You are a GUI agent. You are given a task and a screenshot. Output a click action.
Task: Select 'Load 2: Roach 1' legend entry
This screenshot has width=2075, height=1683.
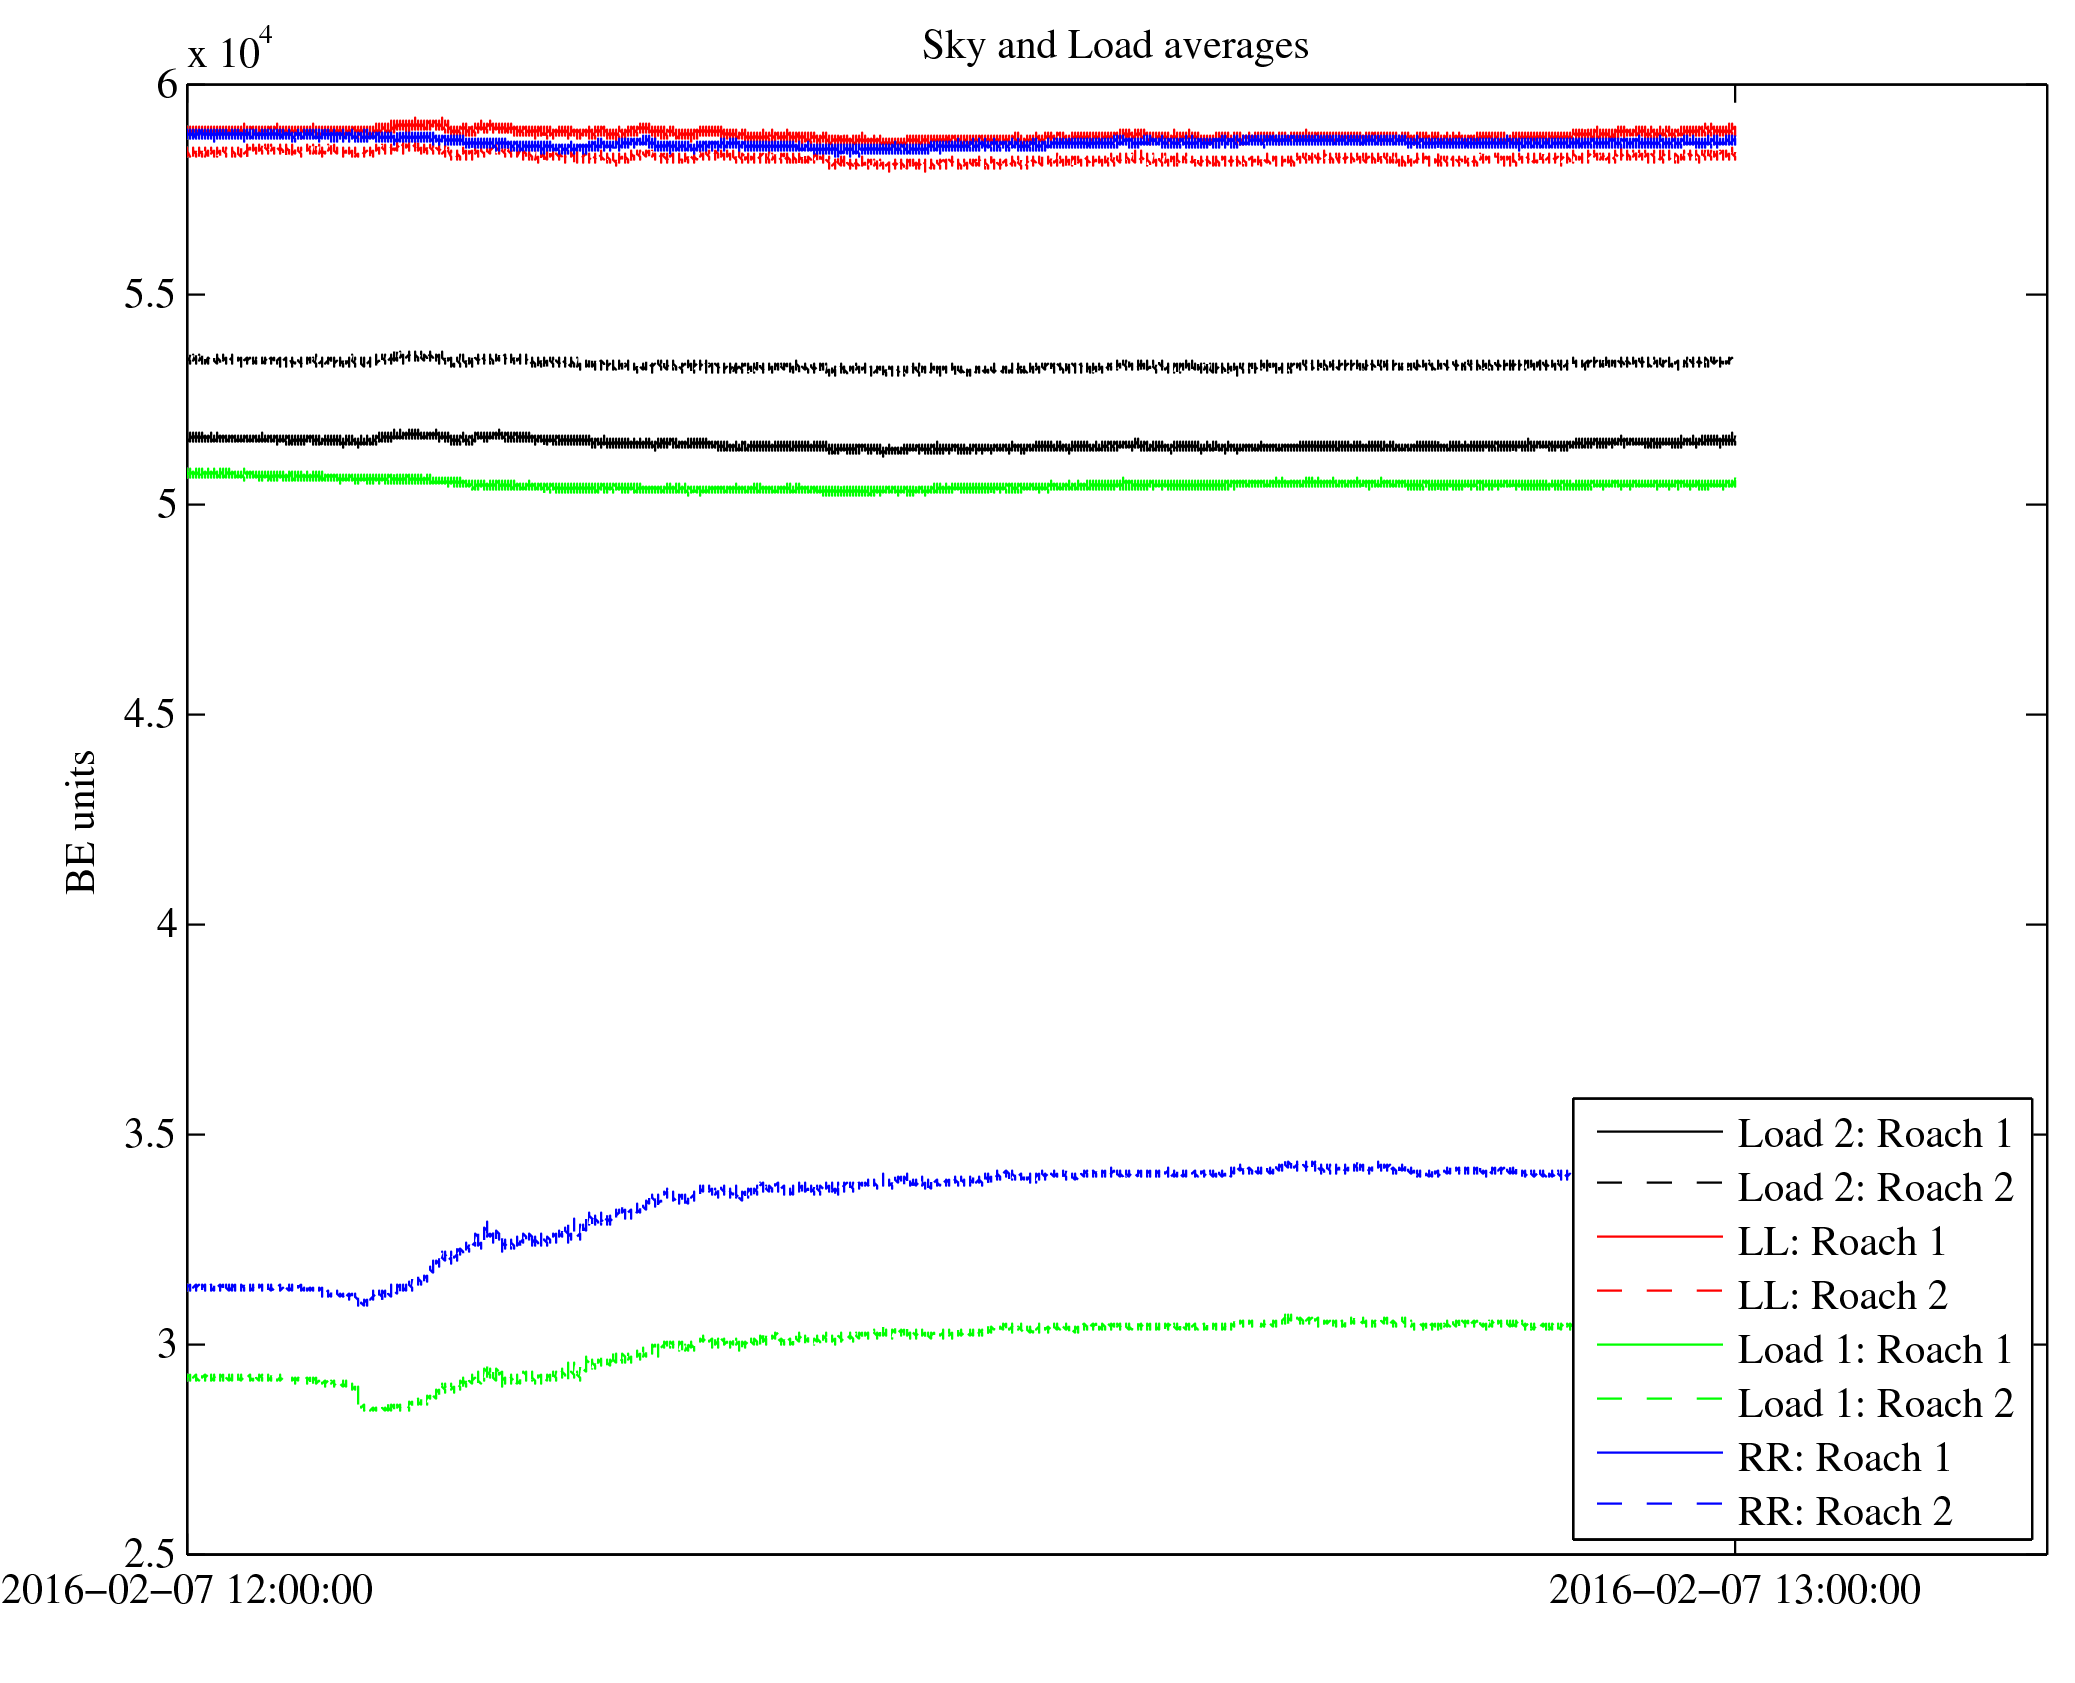(1874, 1134)
